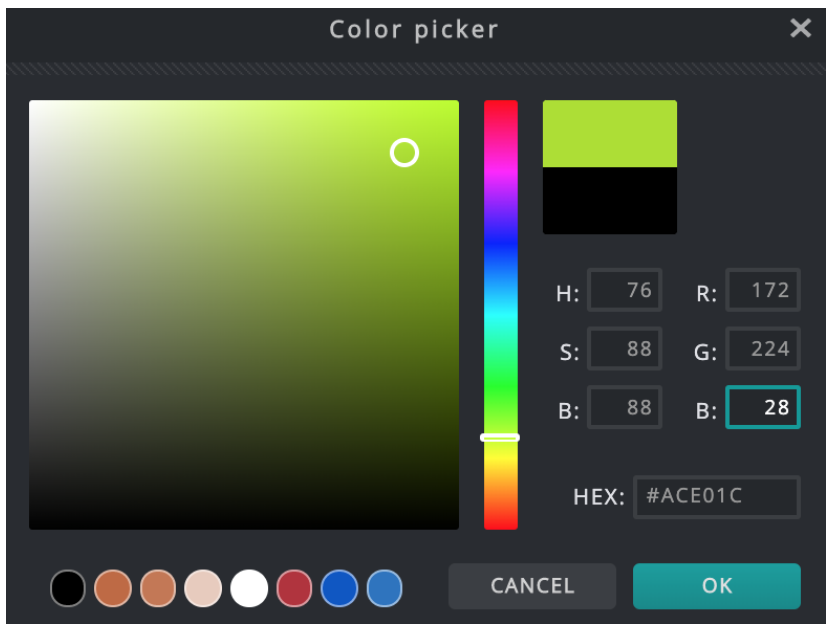Click the circular marker in the saturation field
The image size is (834, 624).
404,153
